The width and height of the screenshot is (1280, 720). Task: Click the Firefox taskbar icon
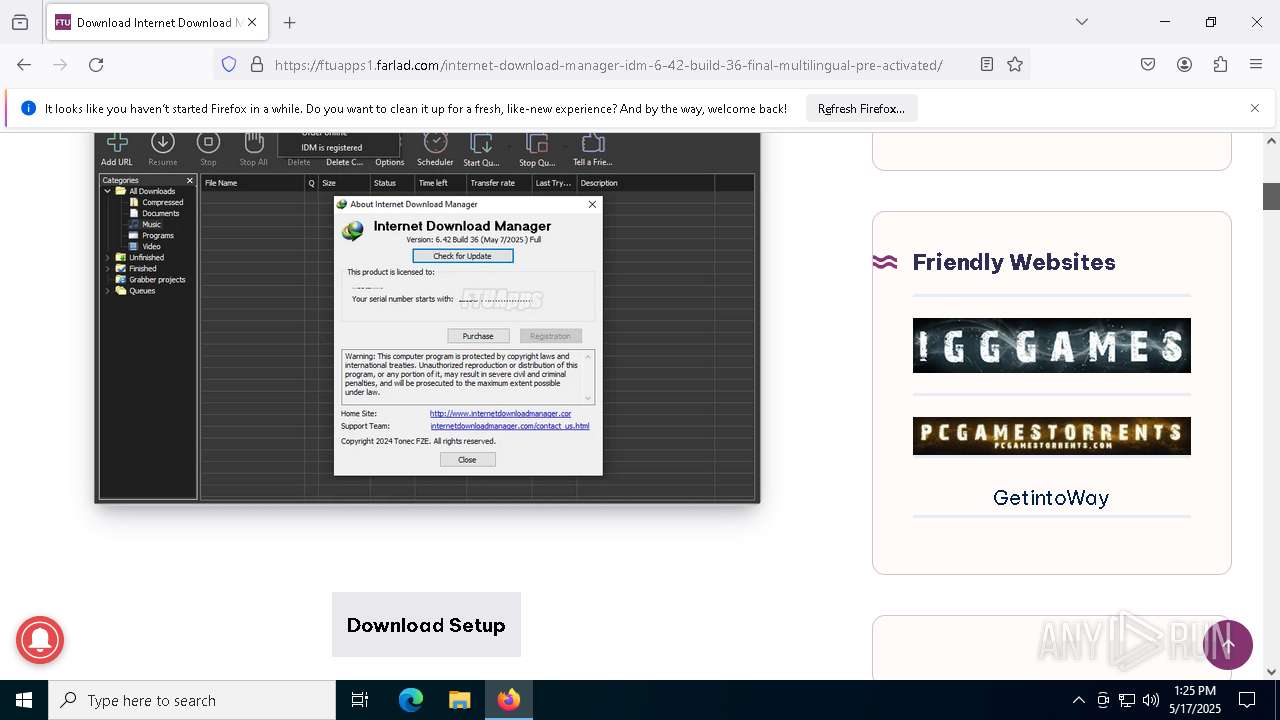click(508, 700)
